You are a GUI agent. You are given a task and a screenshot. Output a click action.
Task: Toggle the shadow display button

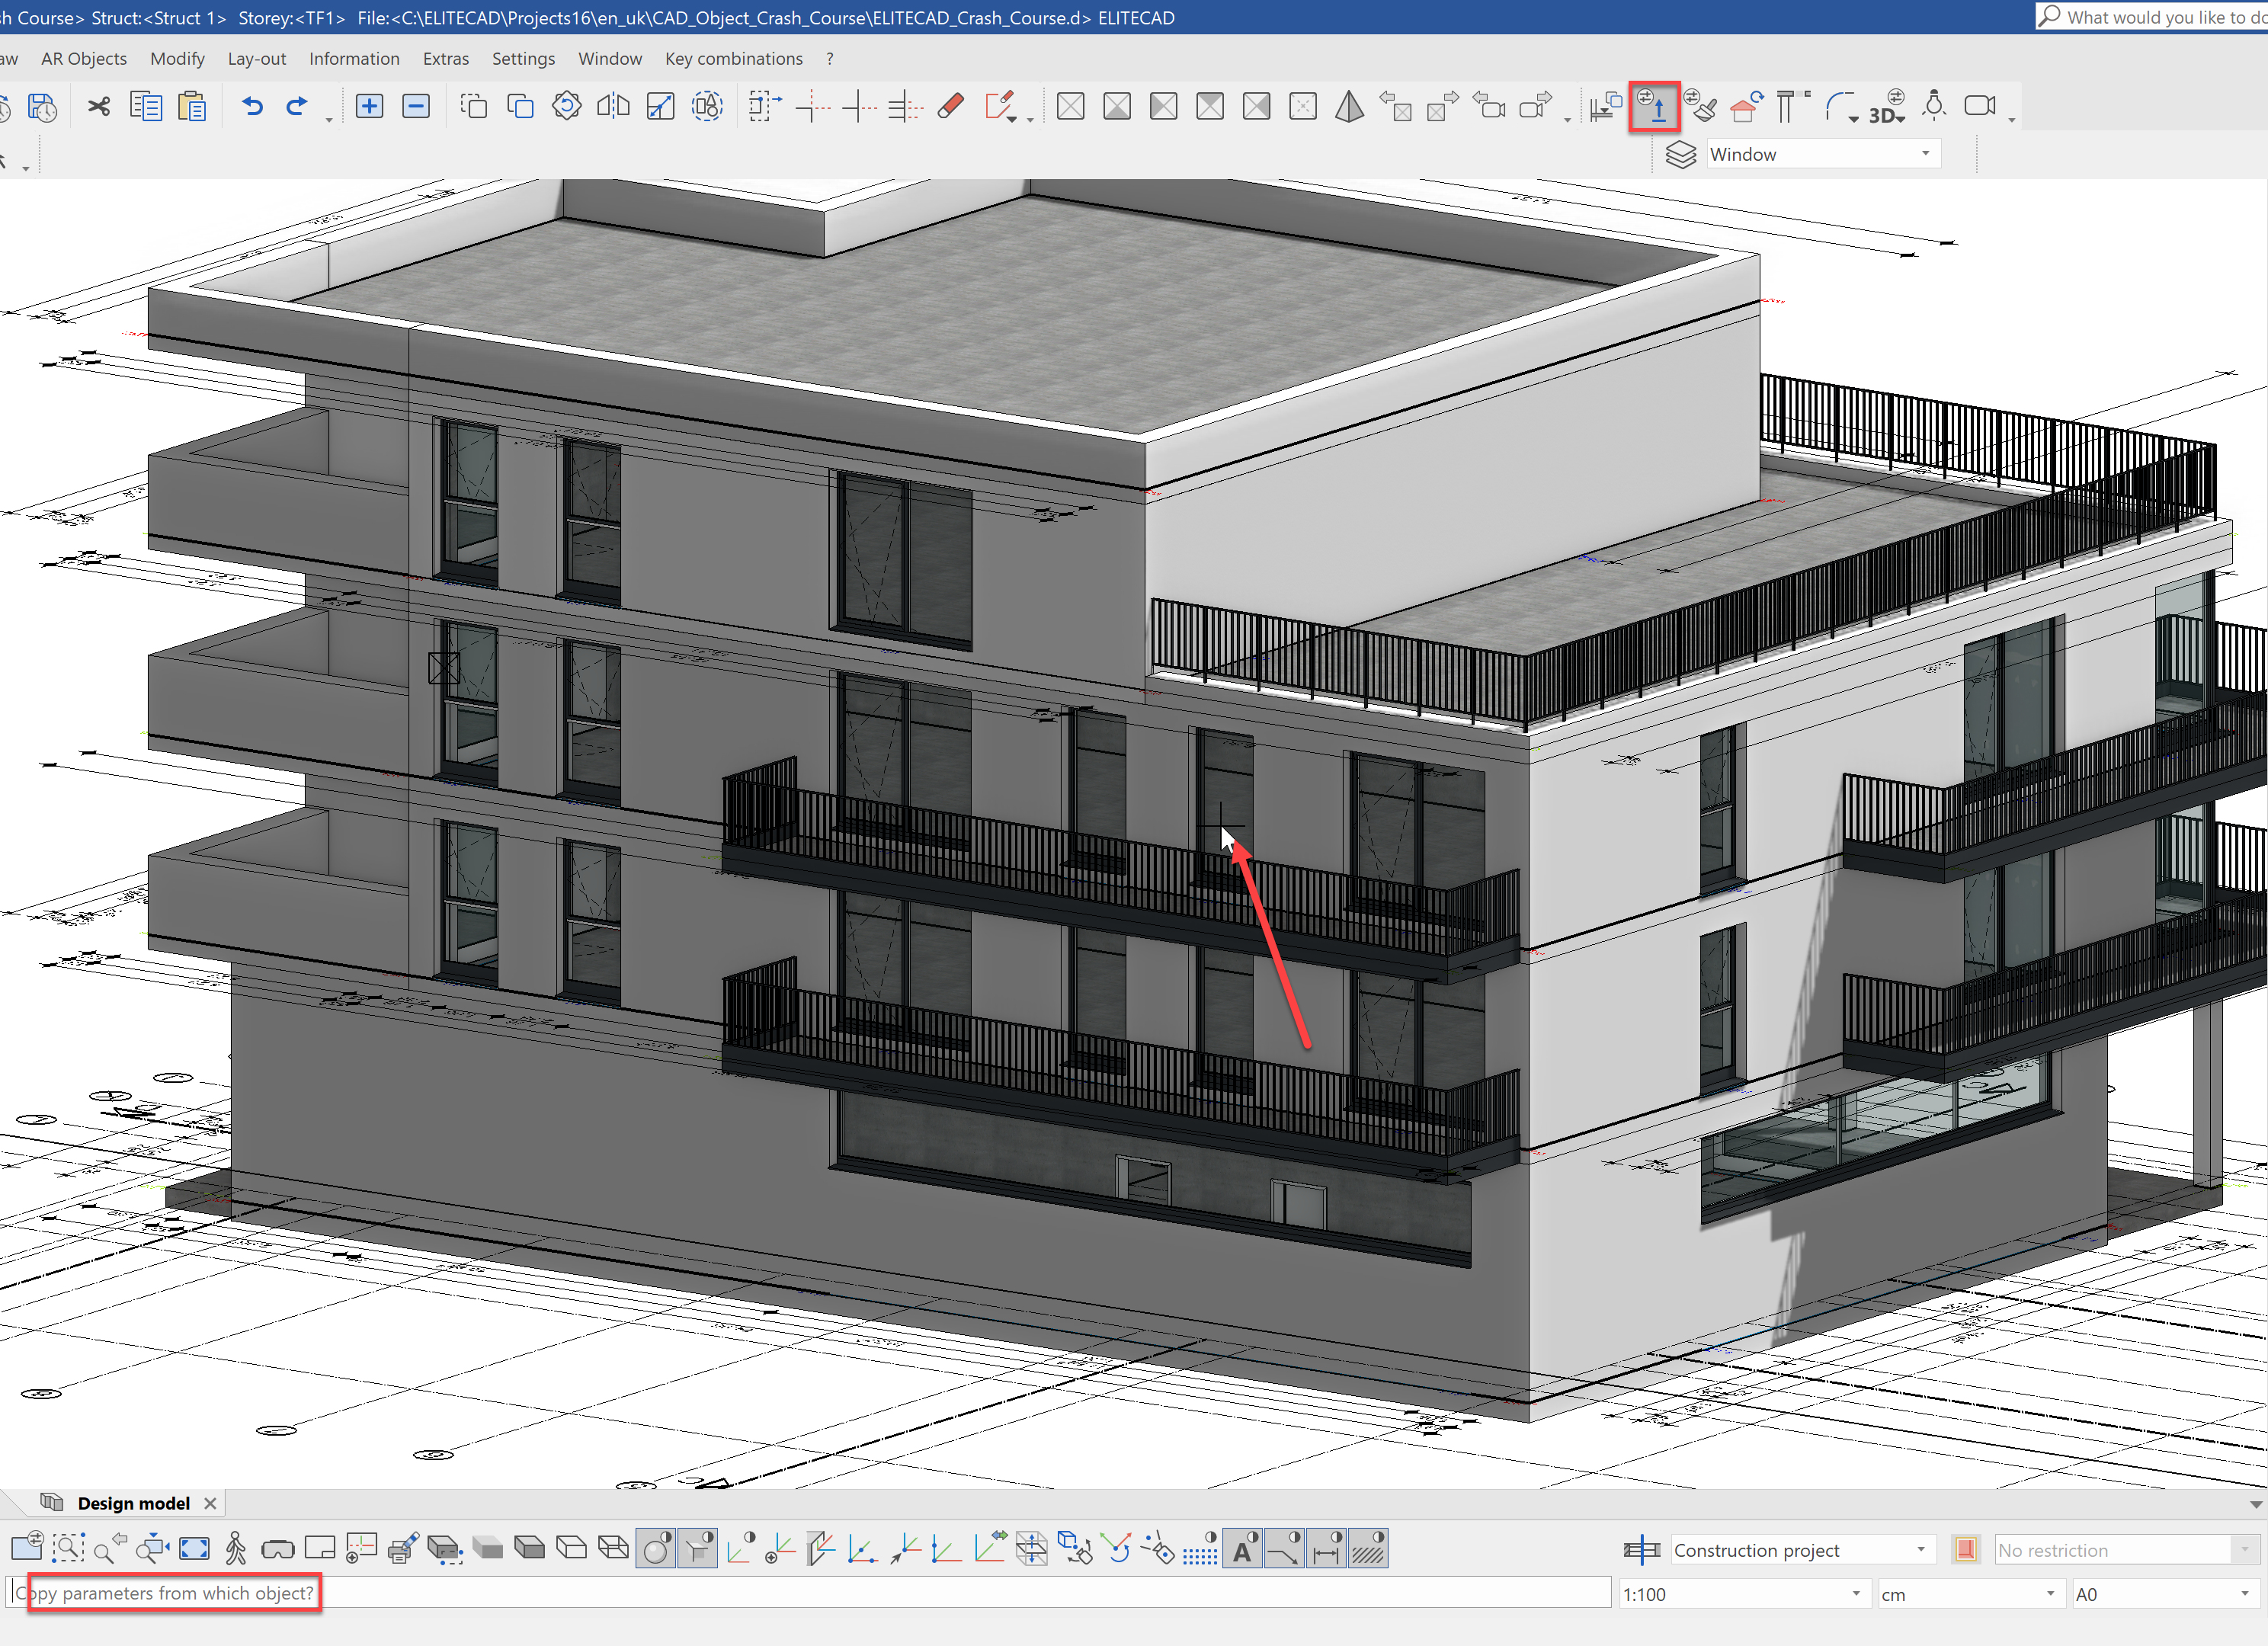[698, 1549]
